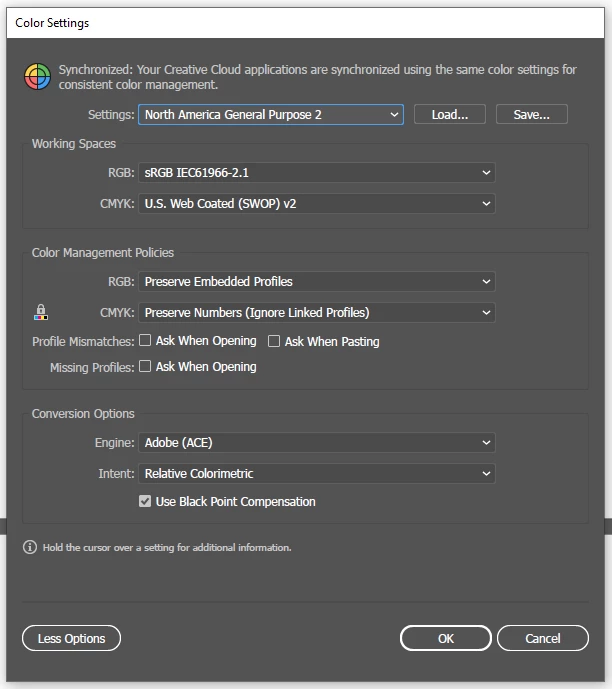The image size is (612, 689).
Task: Click the Settings label
Action: pyautogui.click(x=111, y=115)
